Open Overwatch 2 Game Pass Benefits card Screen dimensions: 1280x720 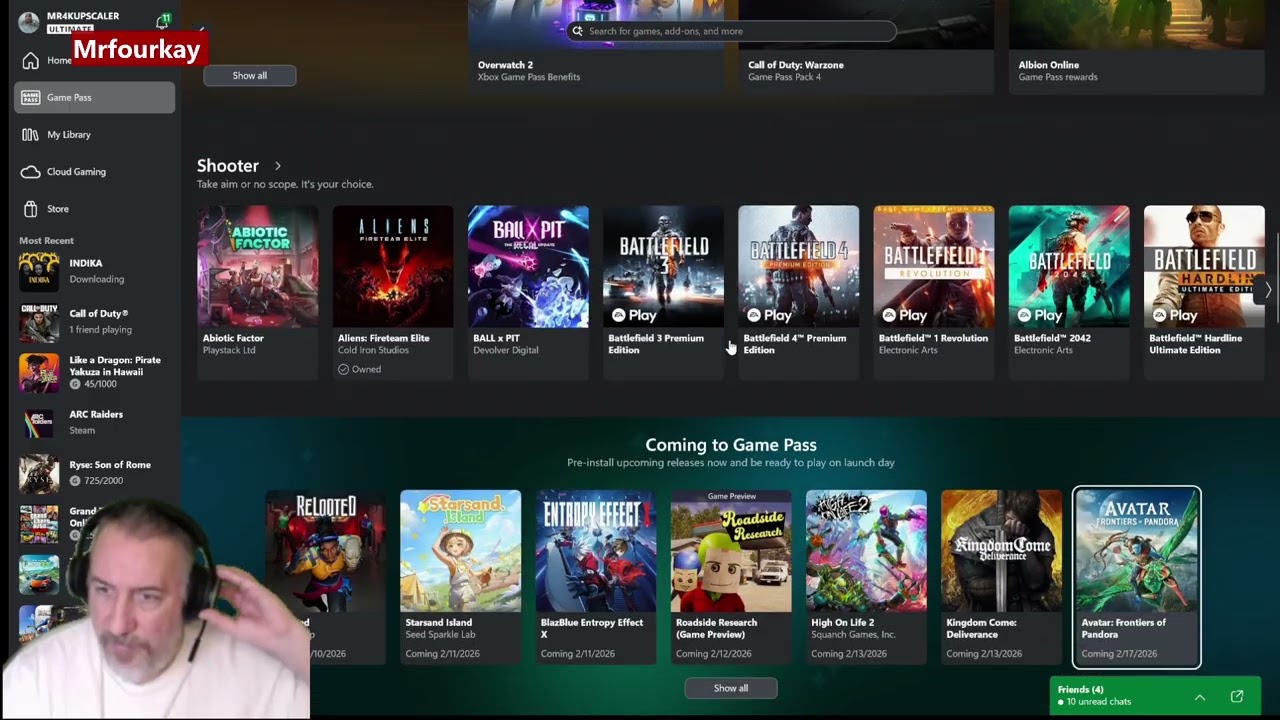(x=596, y=47)
